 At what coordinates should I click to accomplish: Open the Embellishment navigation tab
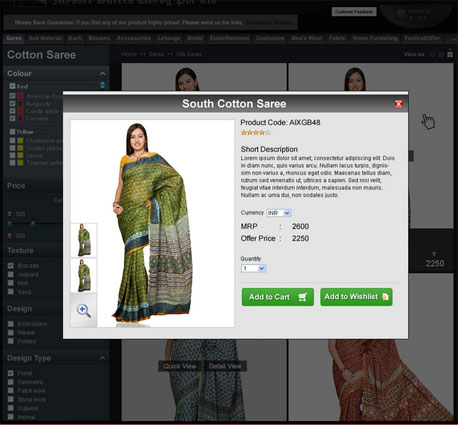(229, 38)
